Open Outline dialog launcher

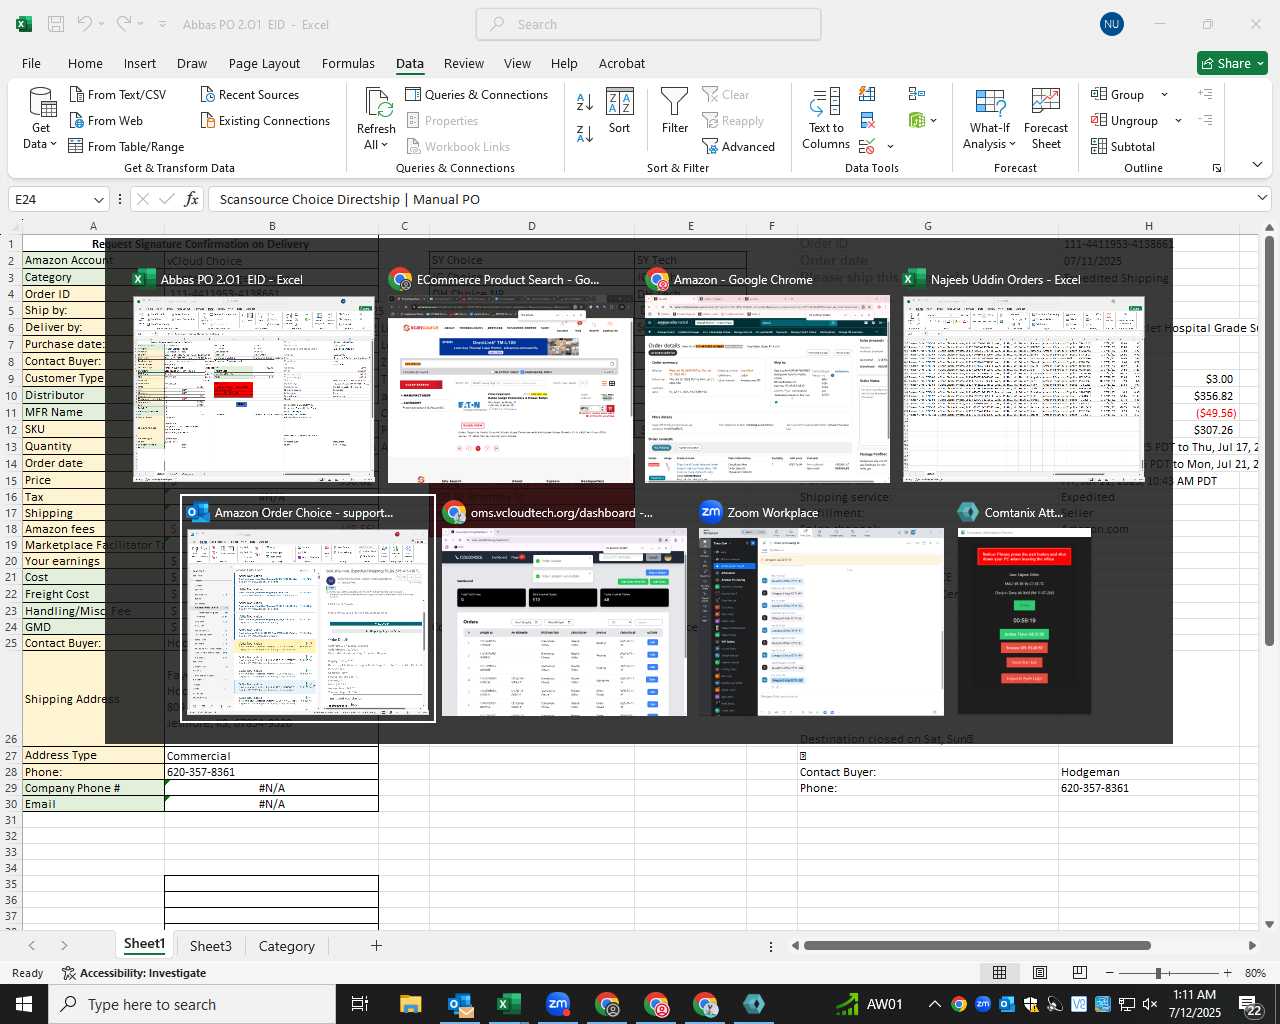click(x=1216, y=168)
